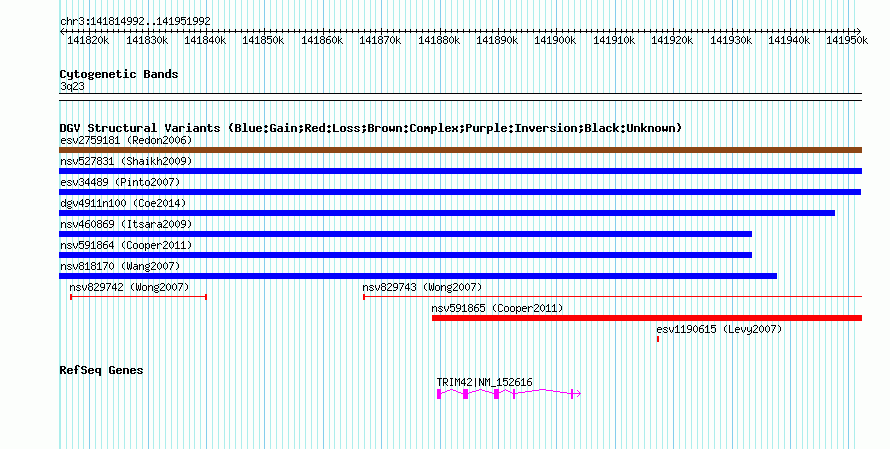Click the 141840k ruler tick label

point(205,40)
